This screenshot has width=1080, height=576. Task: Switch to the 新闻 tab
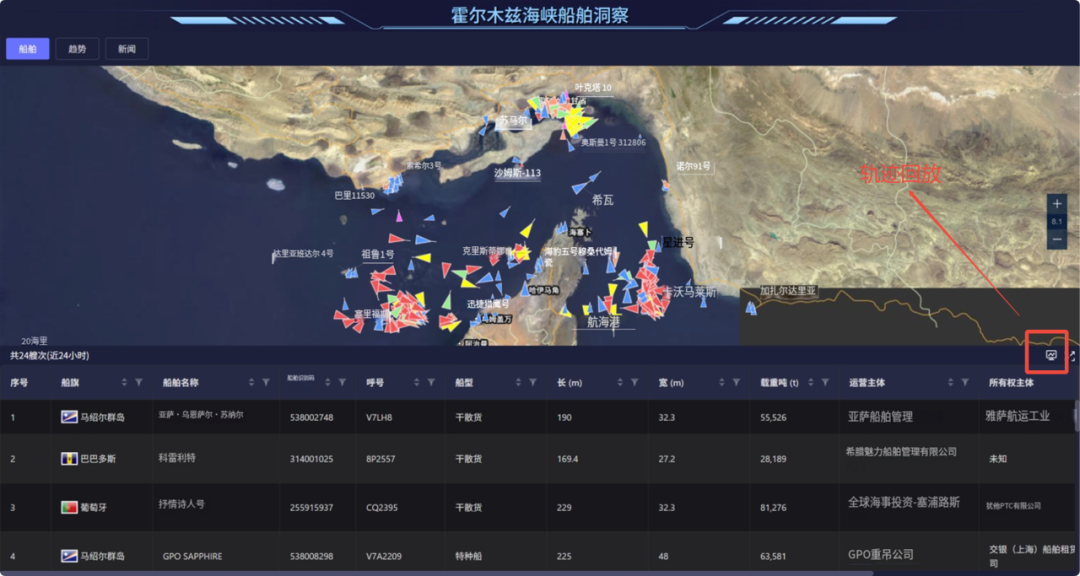tap(126, 49)
